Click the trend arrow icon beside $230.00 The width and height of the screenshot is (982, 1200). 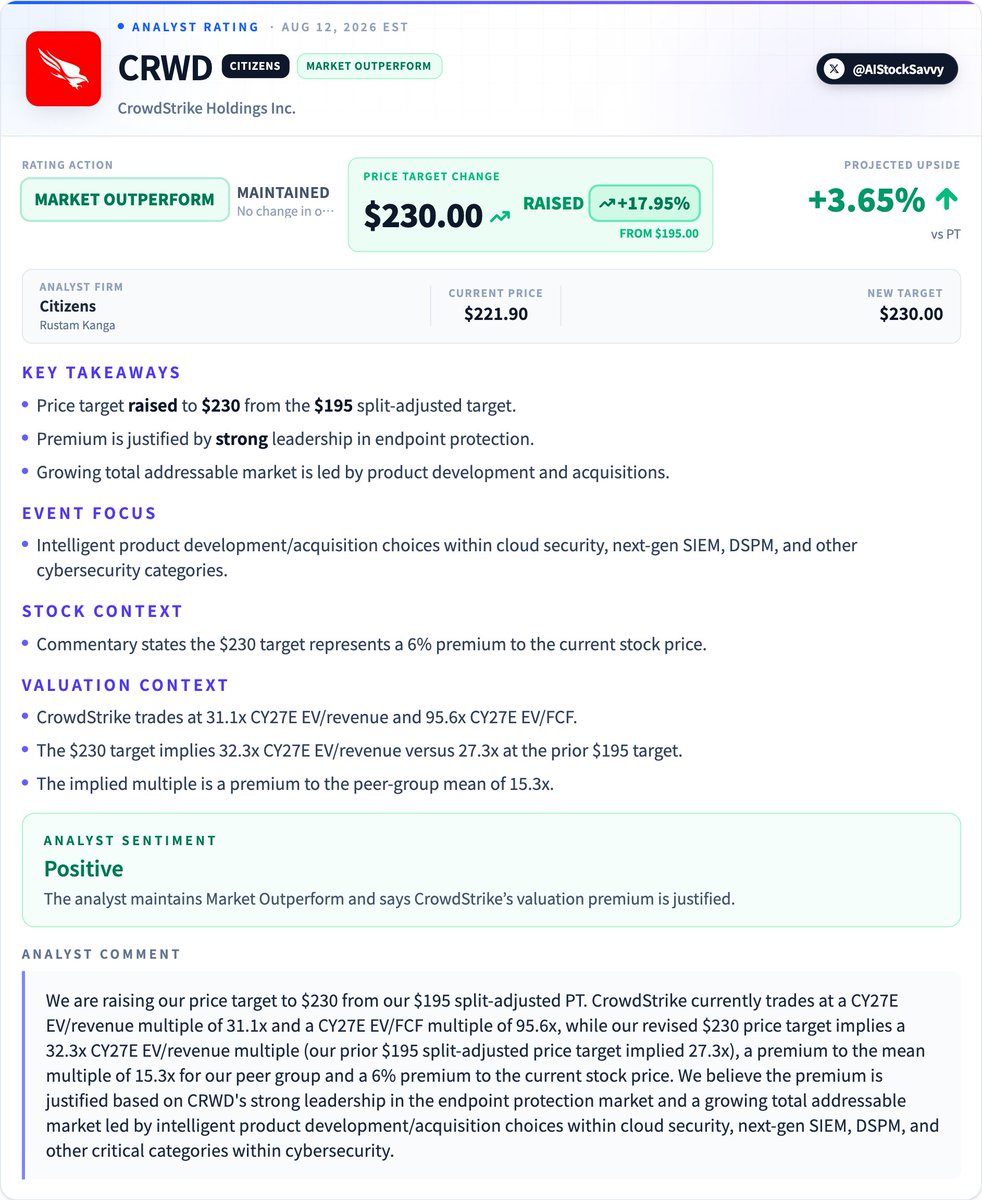500,215
